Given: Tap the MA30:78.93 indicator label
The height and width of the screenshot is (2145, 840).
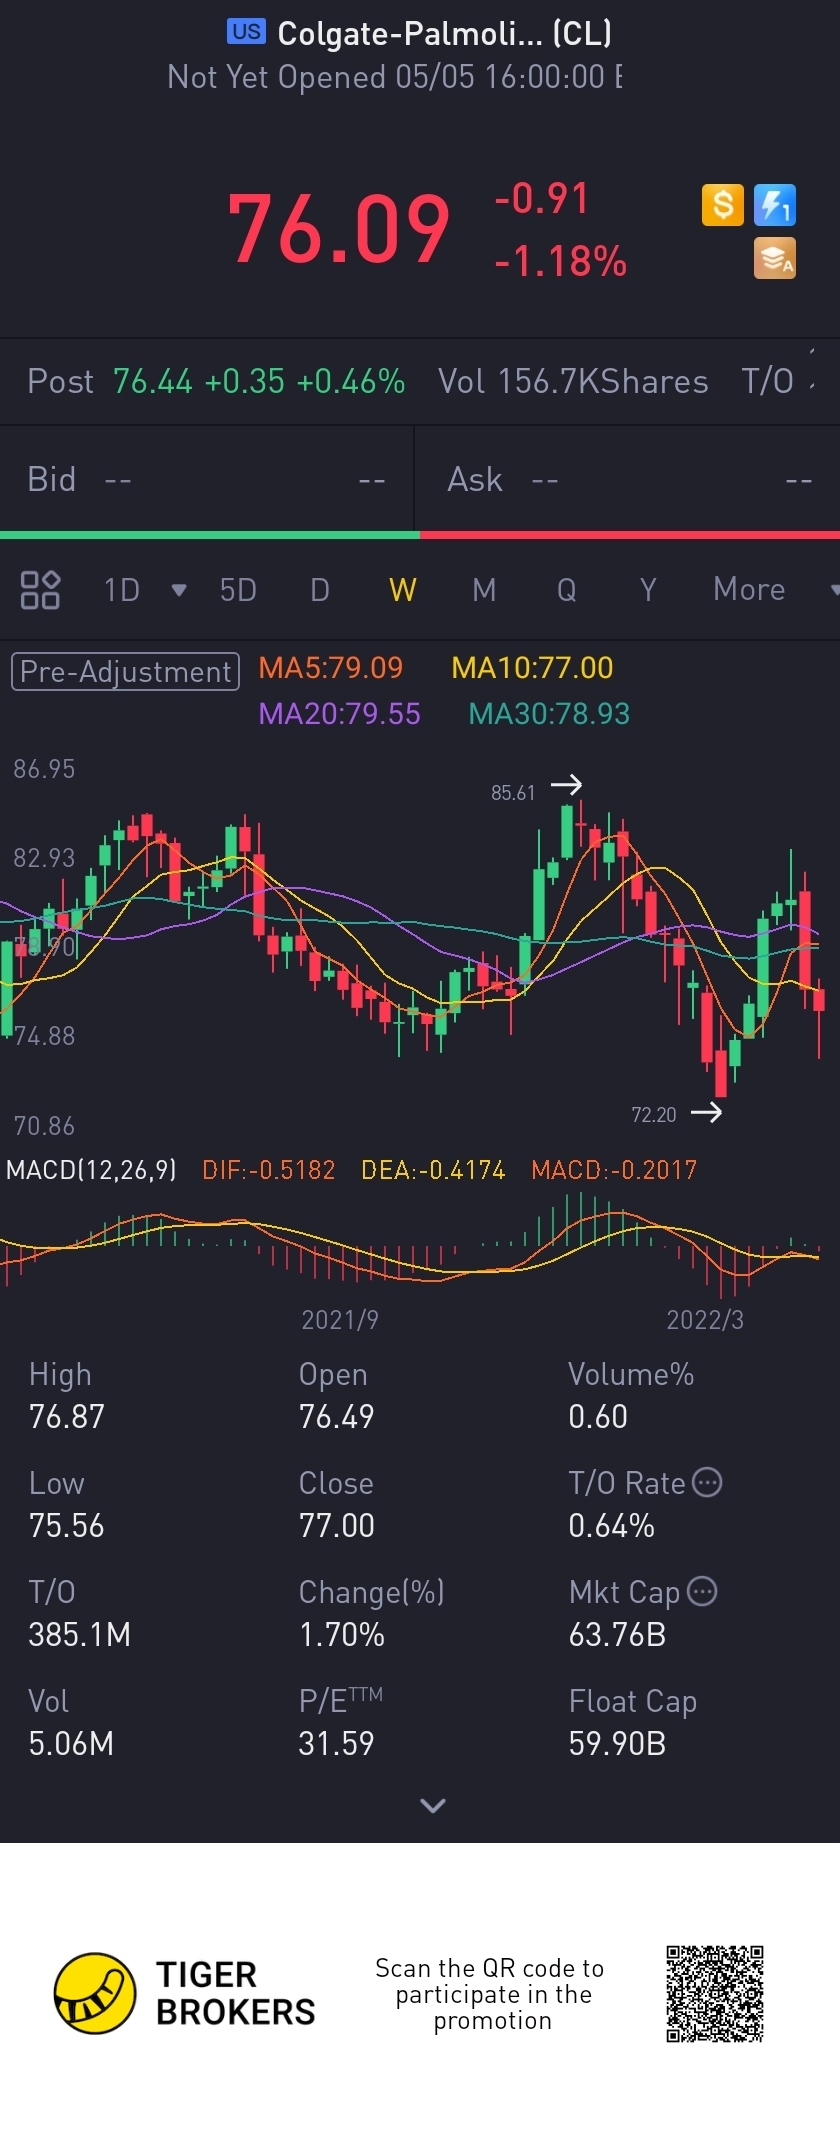Looking at the screenshot, I should 549,714.
